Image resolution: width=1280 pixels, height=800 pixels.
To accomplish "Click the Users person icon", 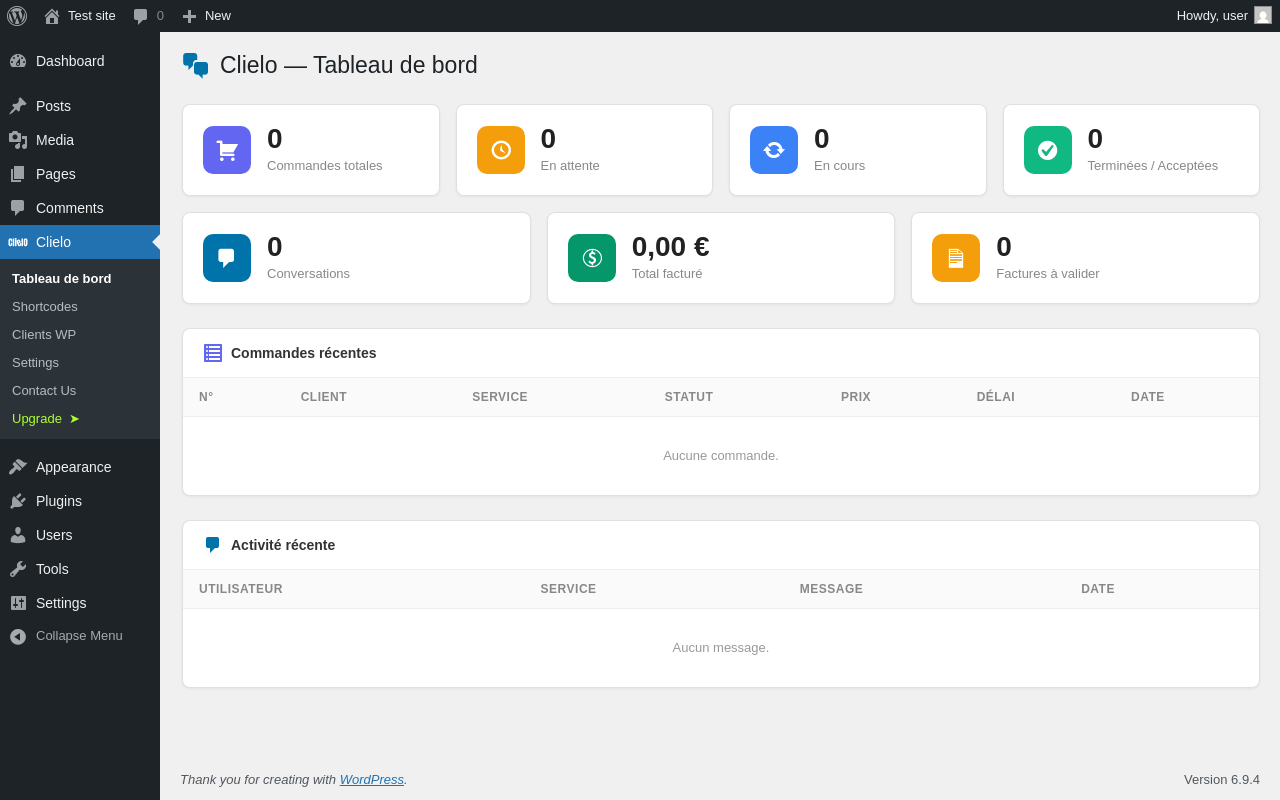I will [18, 535].
